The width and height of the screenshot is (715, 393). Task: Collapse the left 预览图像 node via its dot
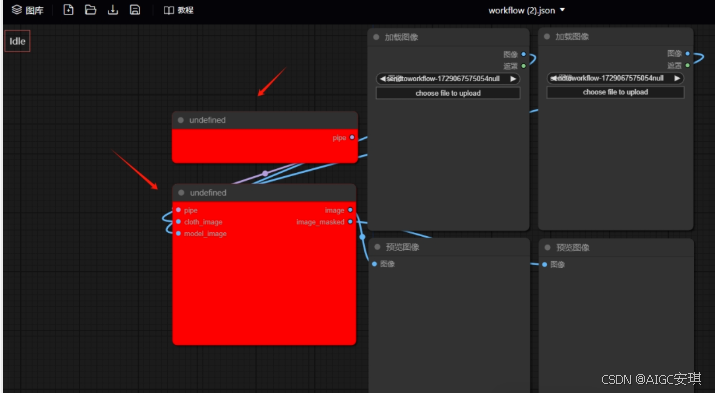click(377, 247)
